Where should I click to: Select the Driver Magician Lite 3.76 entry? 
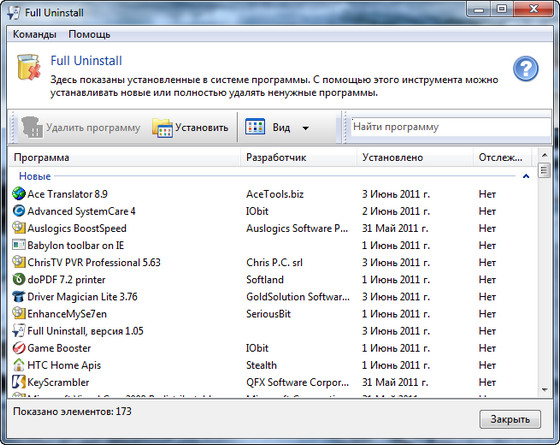[82, 297]
